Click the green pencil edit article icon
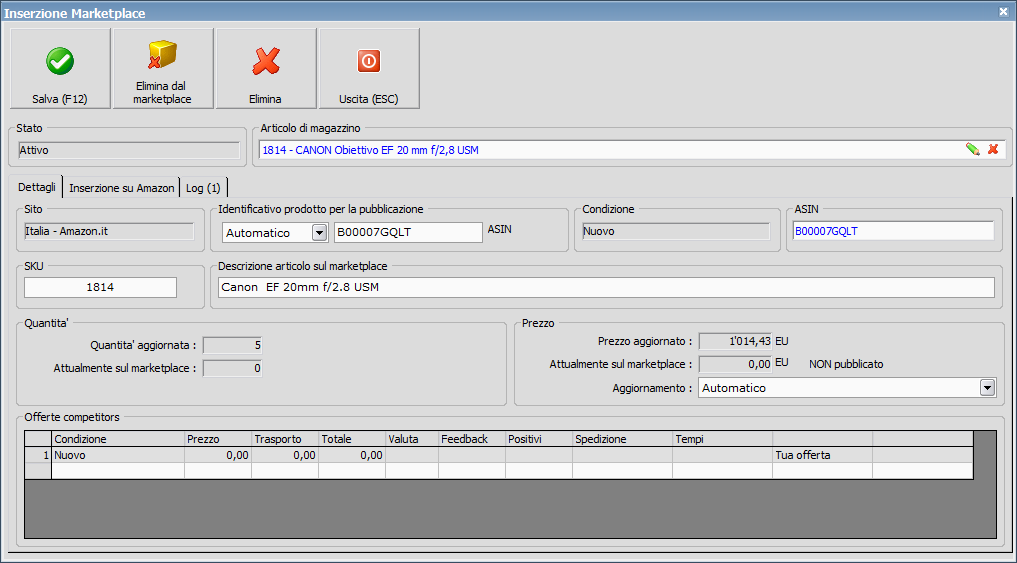The width and height of the screenshot is (1017, 563). pyautogui.click(x=972, y=149)
